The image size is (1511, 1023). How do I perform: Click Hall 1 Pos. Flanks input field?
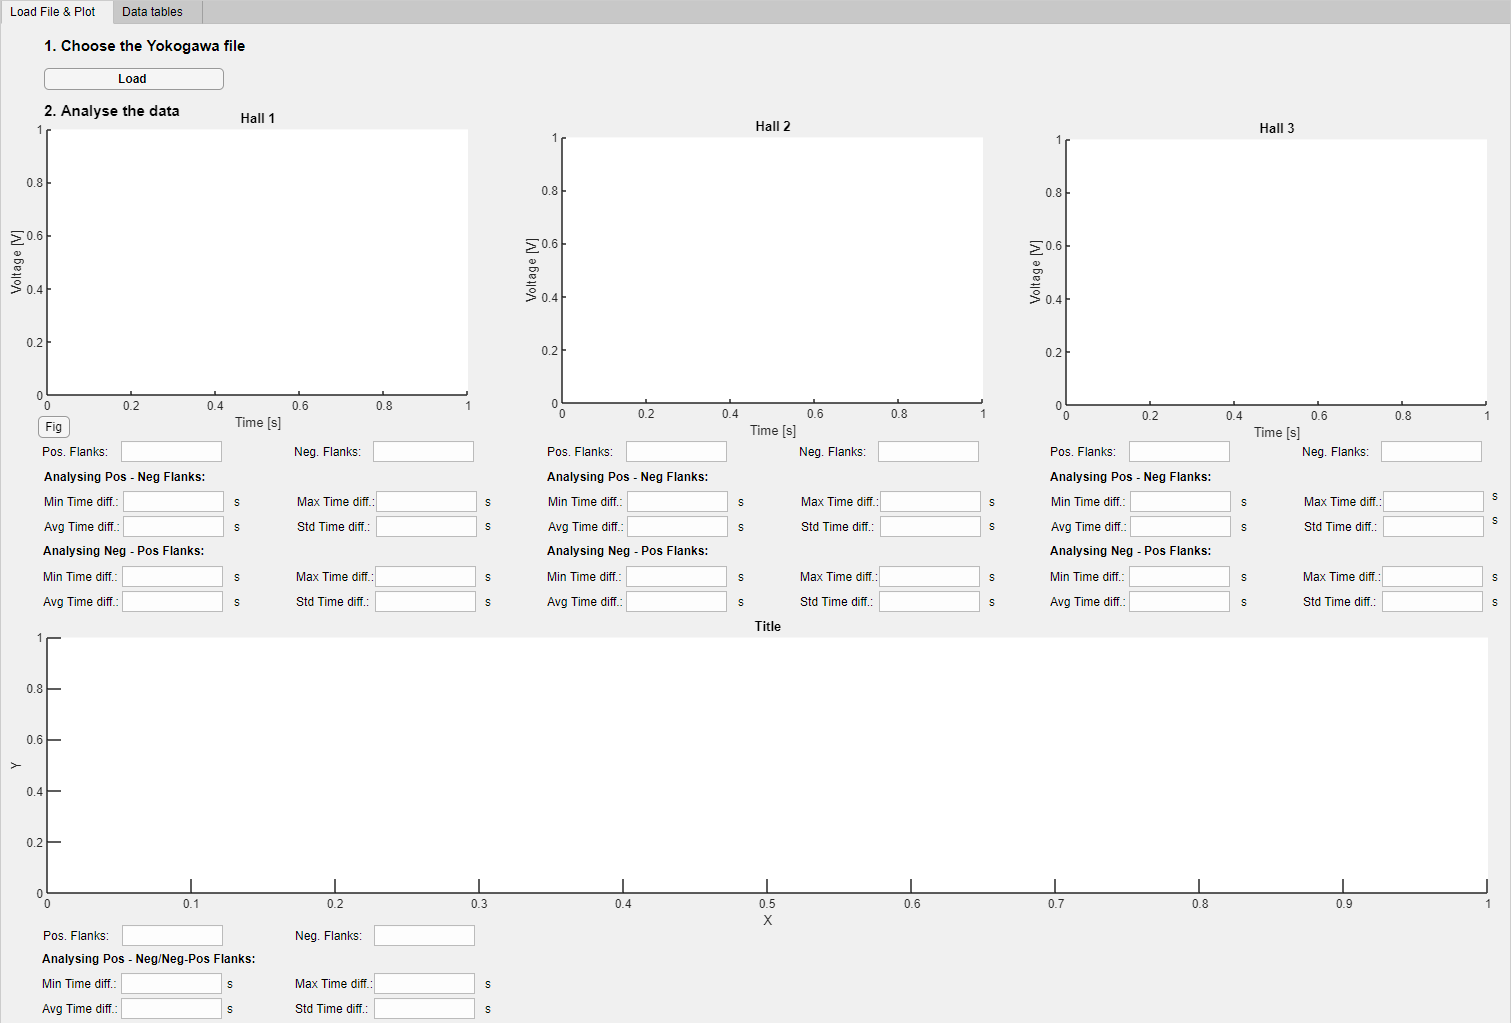(x=171, y=452)
